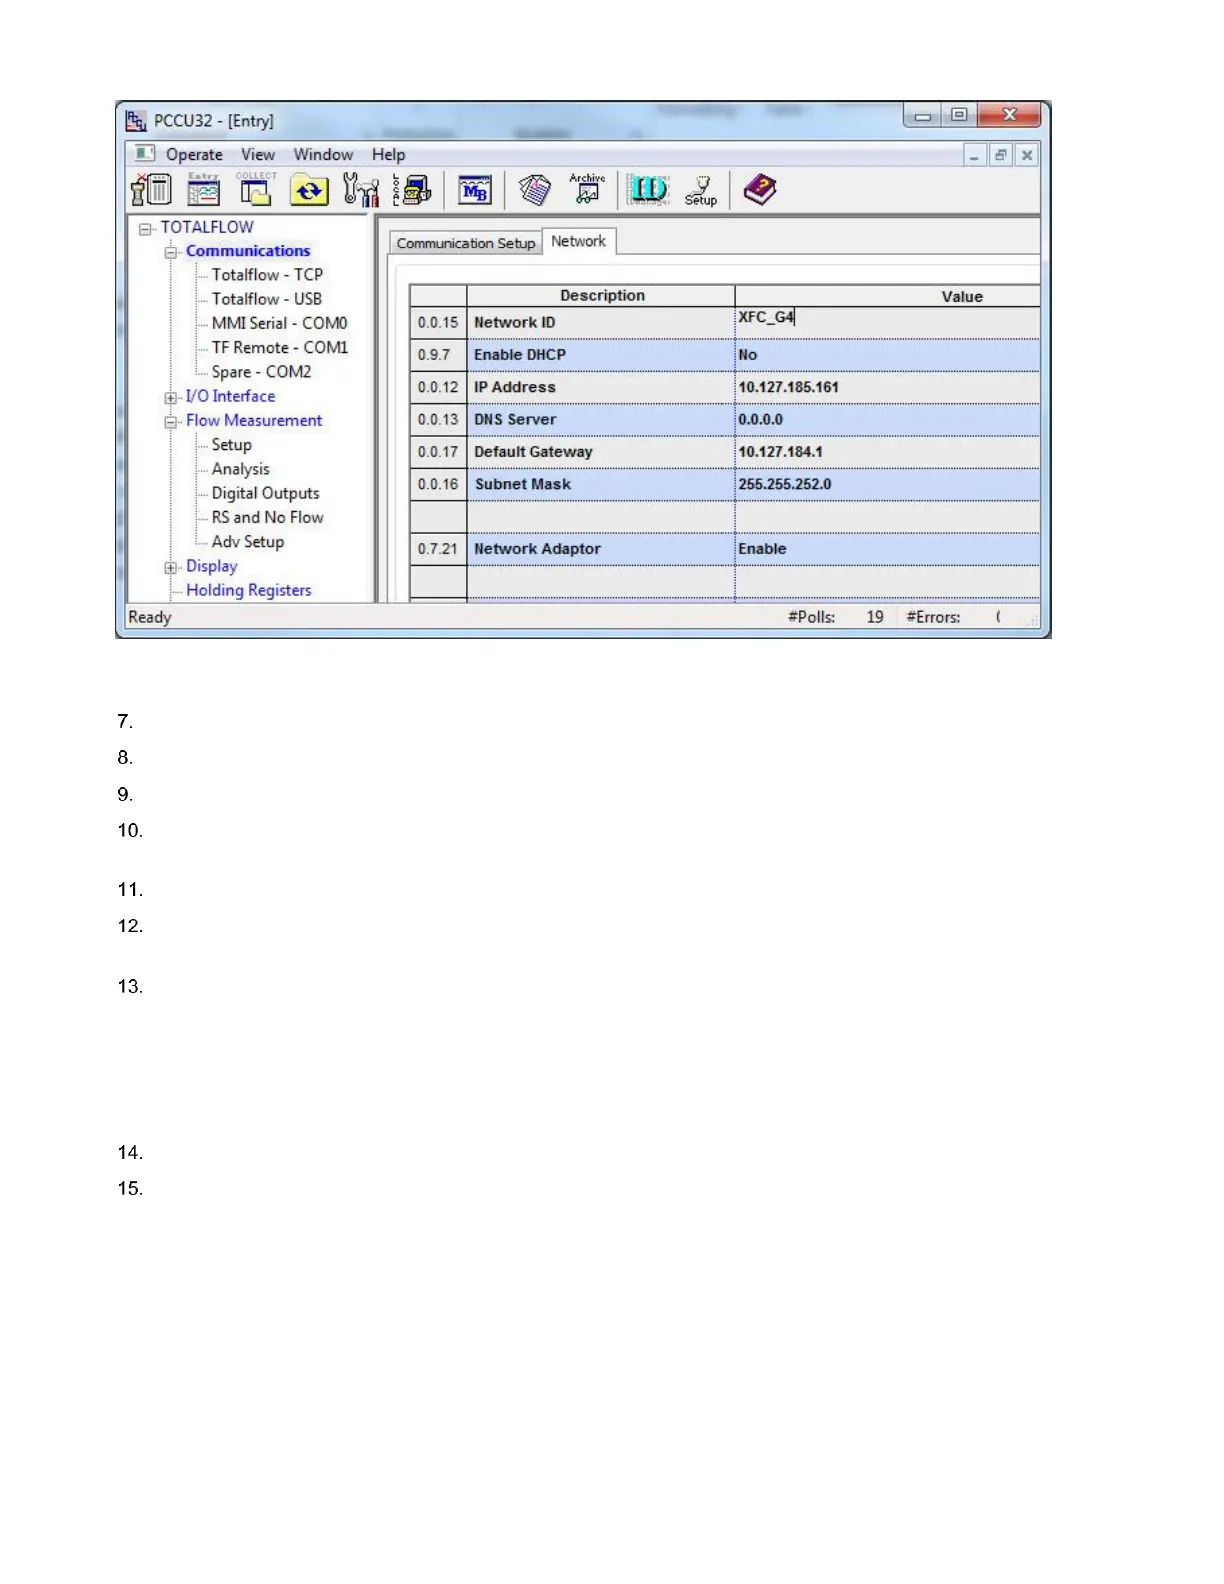Click the Collect data toolbar icon
1224x1584 pixels.
pos(256,188)
